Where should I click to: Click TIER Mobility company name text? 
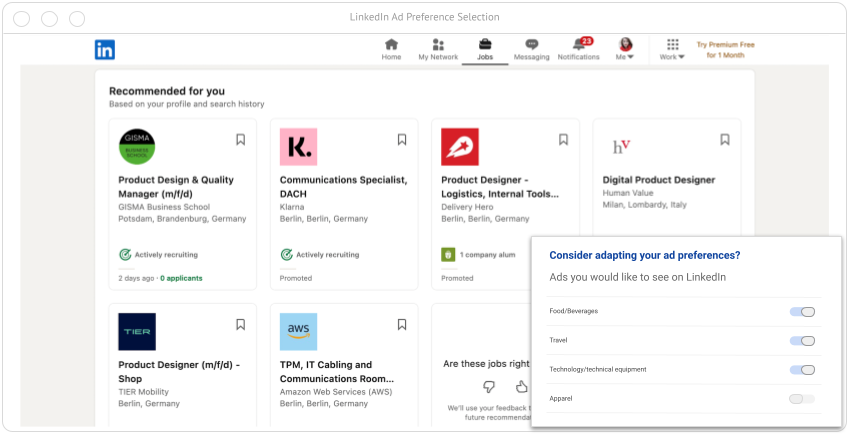[x=144, y=392]
